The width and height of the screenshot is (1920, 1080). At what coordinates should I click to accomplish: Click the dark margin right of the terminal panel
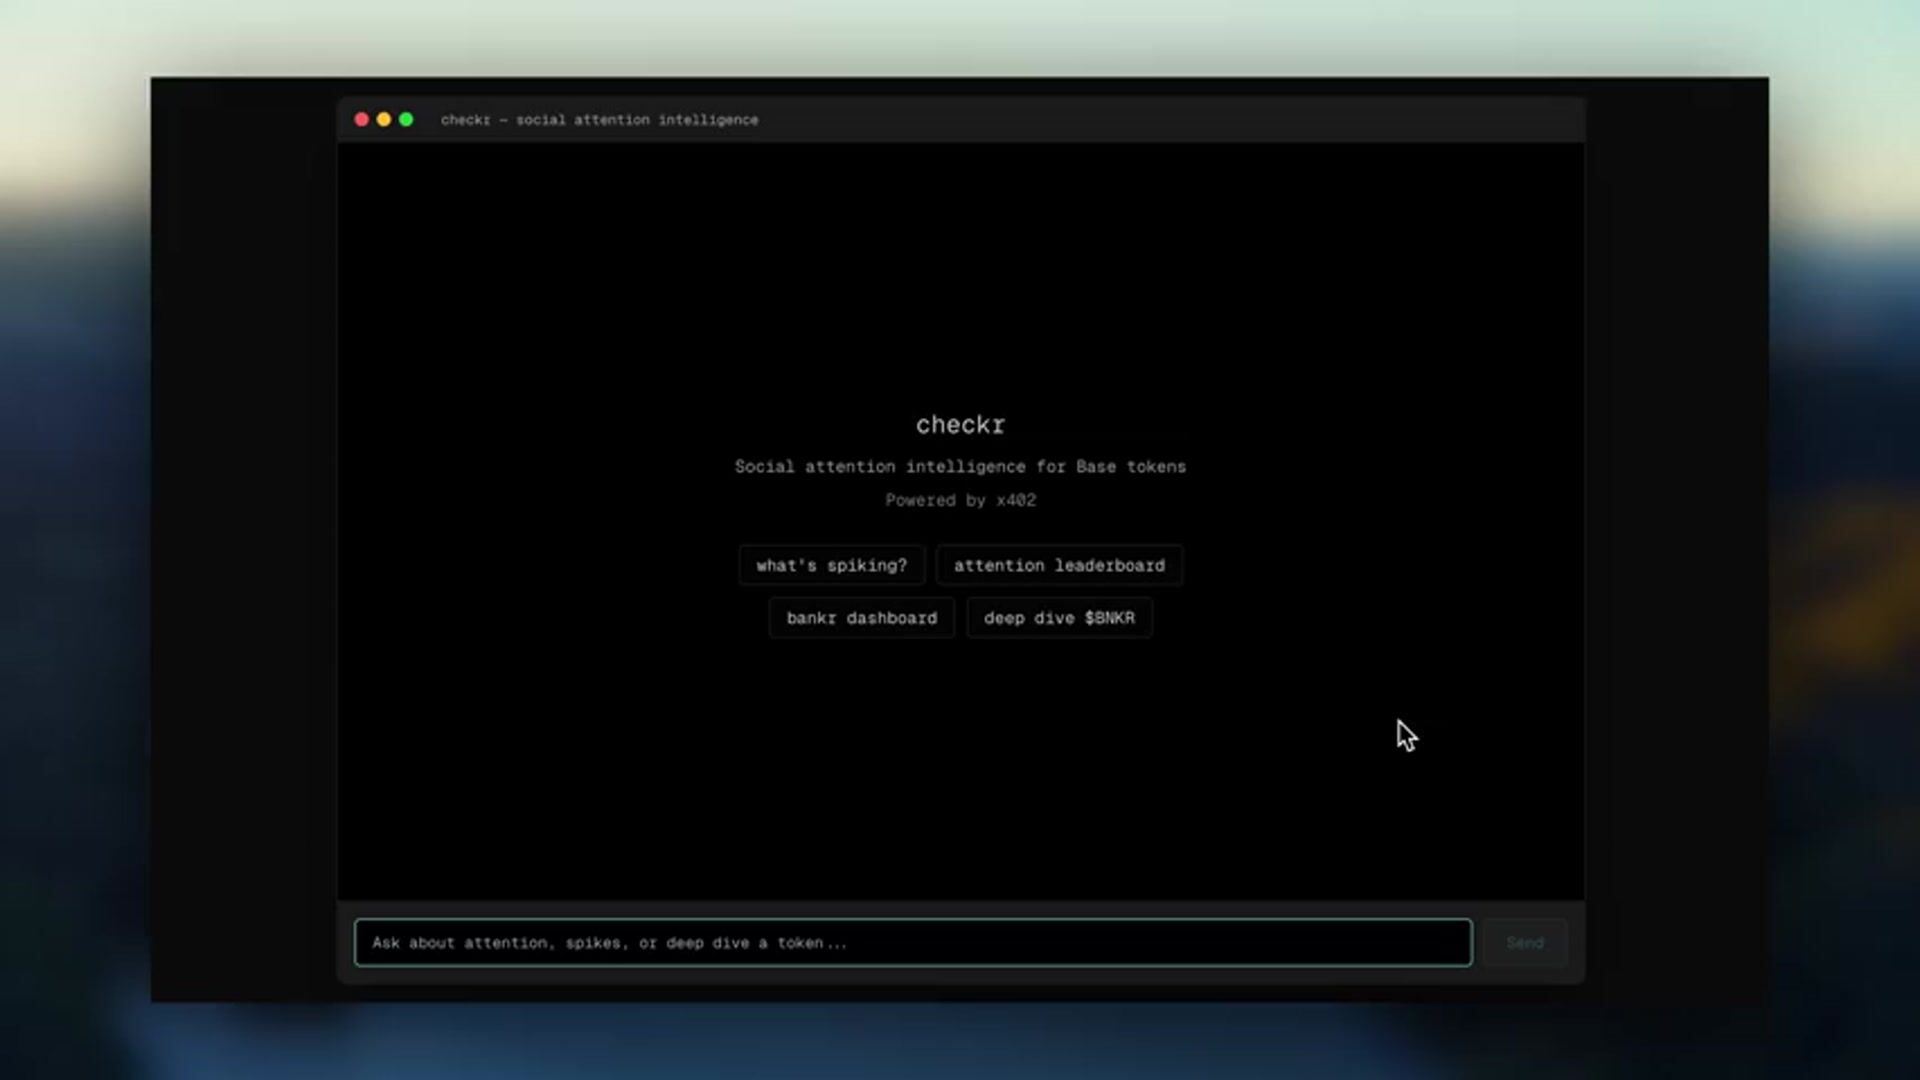(x=1676, y=540)
